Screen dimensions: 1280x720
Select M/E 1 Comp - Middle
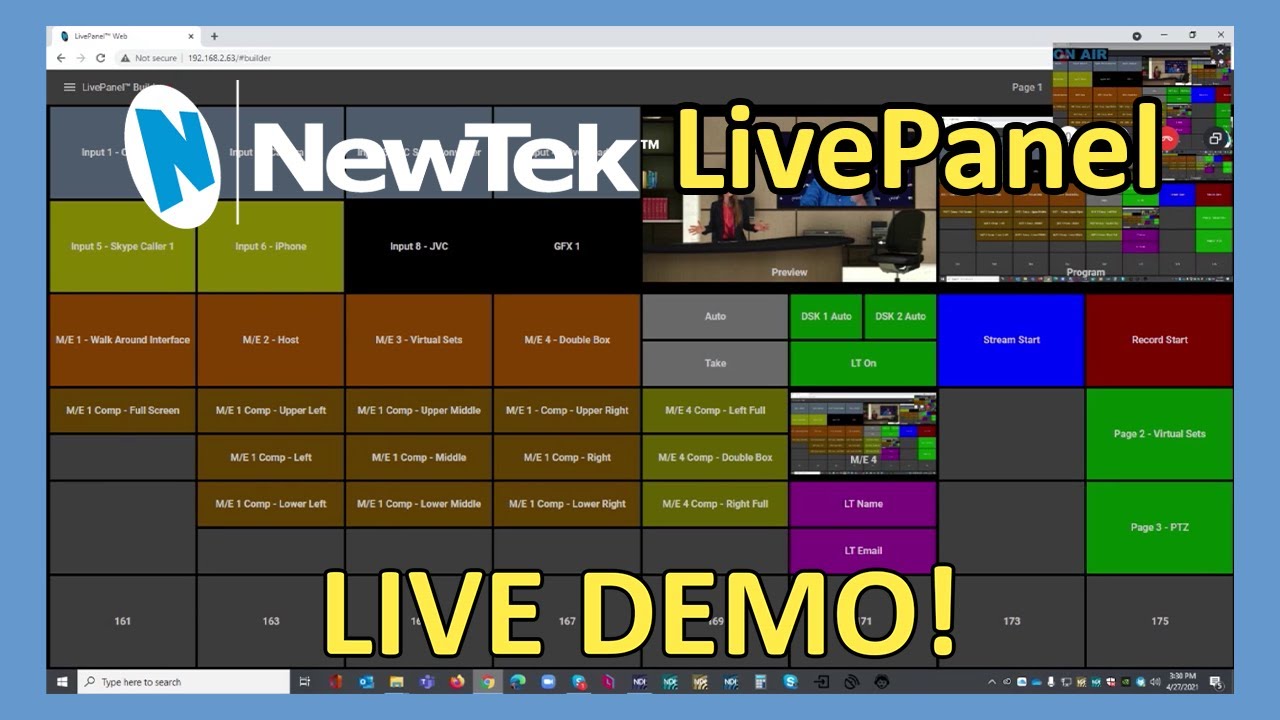click(419, 457)
